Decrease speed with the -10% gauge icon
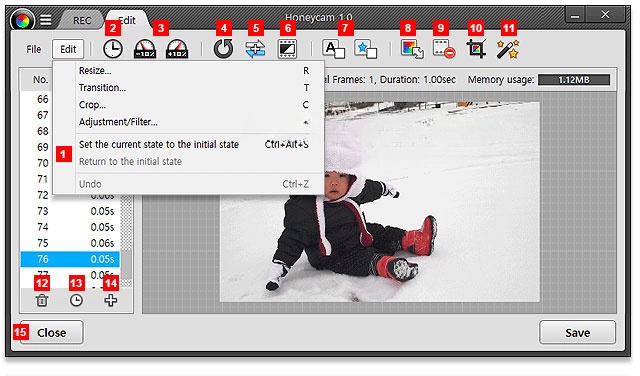 coord(145,49)
